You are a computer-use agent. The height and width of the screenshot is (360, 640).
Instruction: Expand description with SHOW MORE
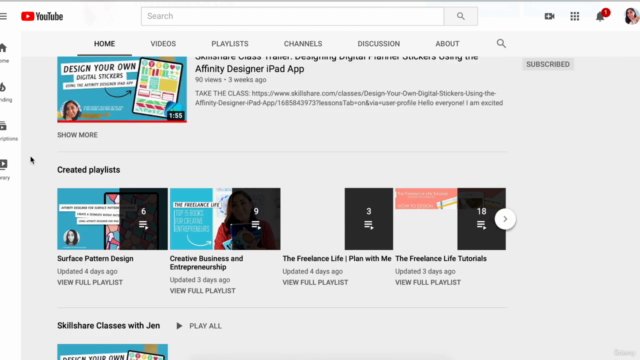77,135
